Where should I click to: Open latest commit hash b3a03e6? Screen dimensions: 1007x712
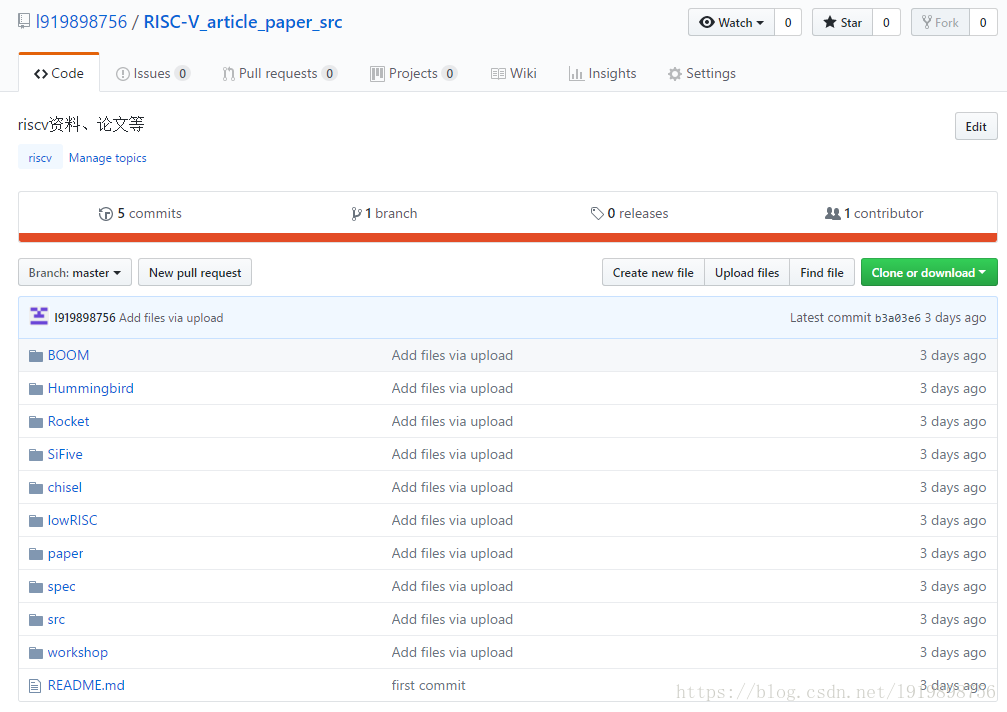click(897, 318)
